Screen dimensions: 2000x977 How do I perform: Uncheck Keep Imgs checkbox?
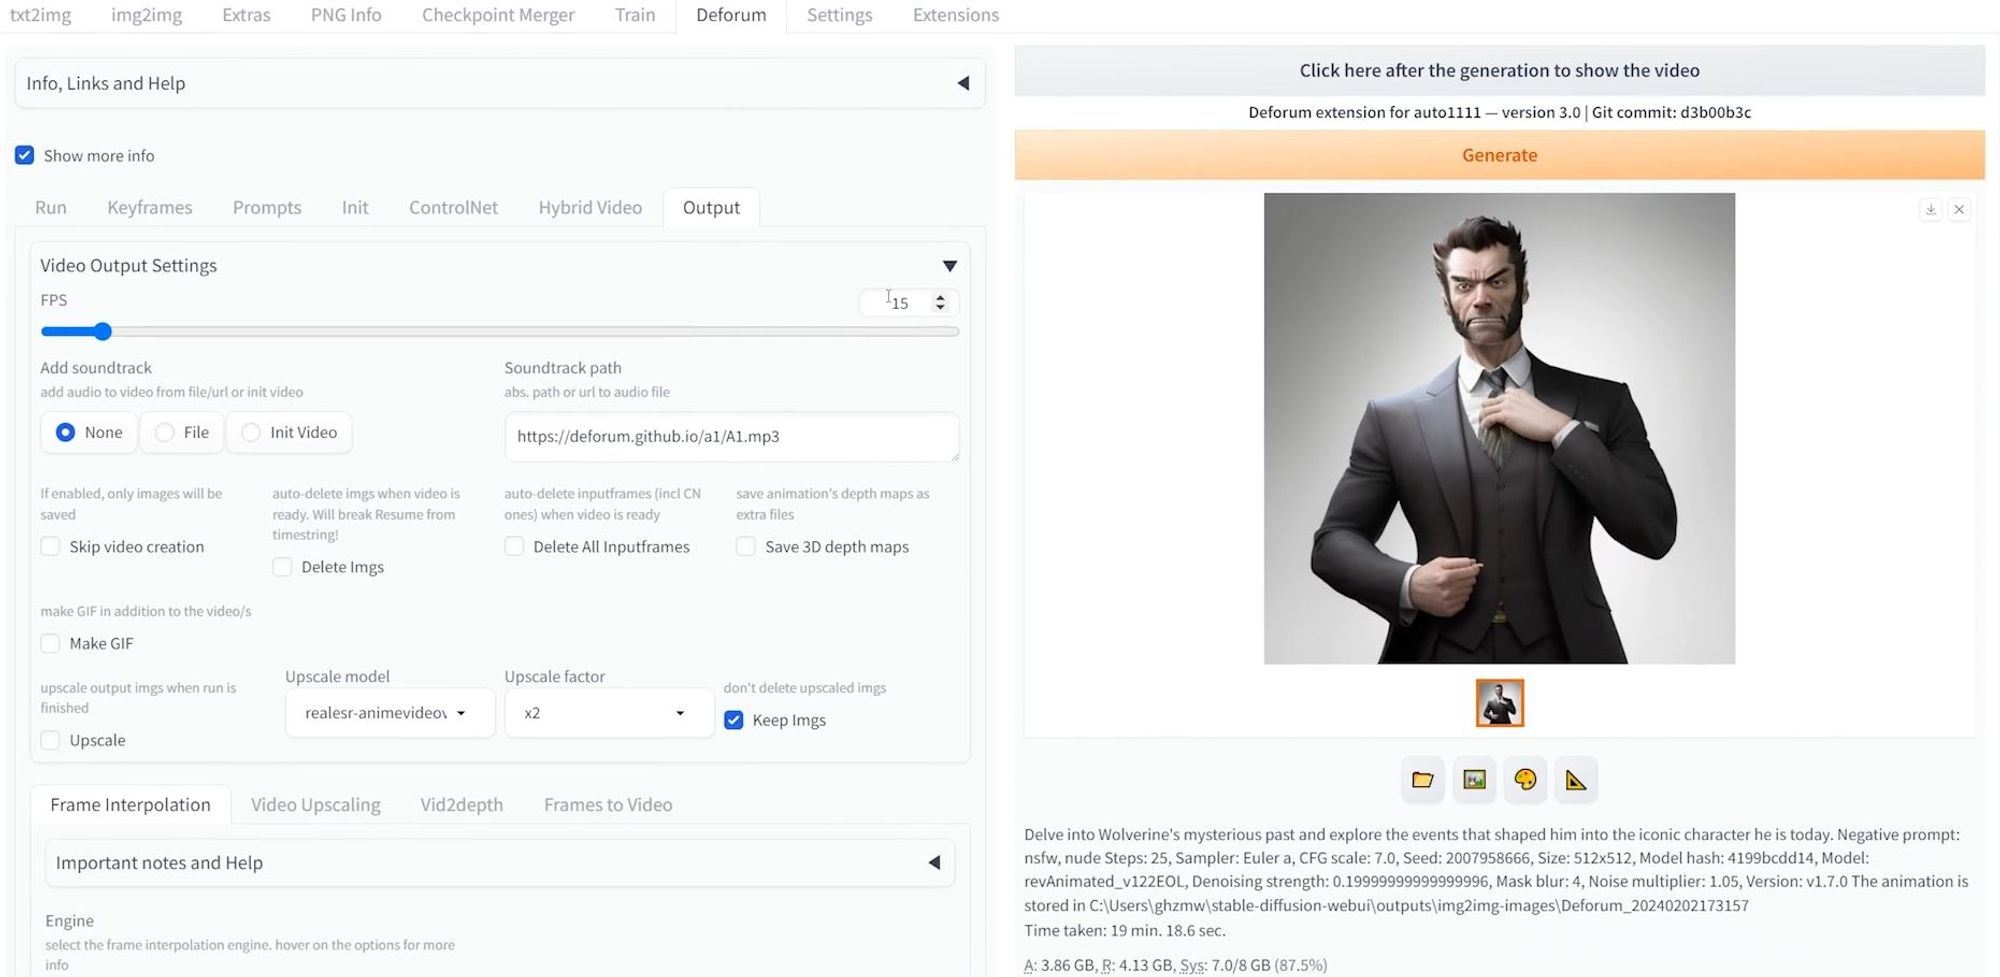coord(734,720)
